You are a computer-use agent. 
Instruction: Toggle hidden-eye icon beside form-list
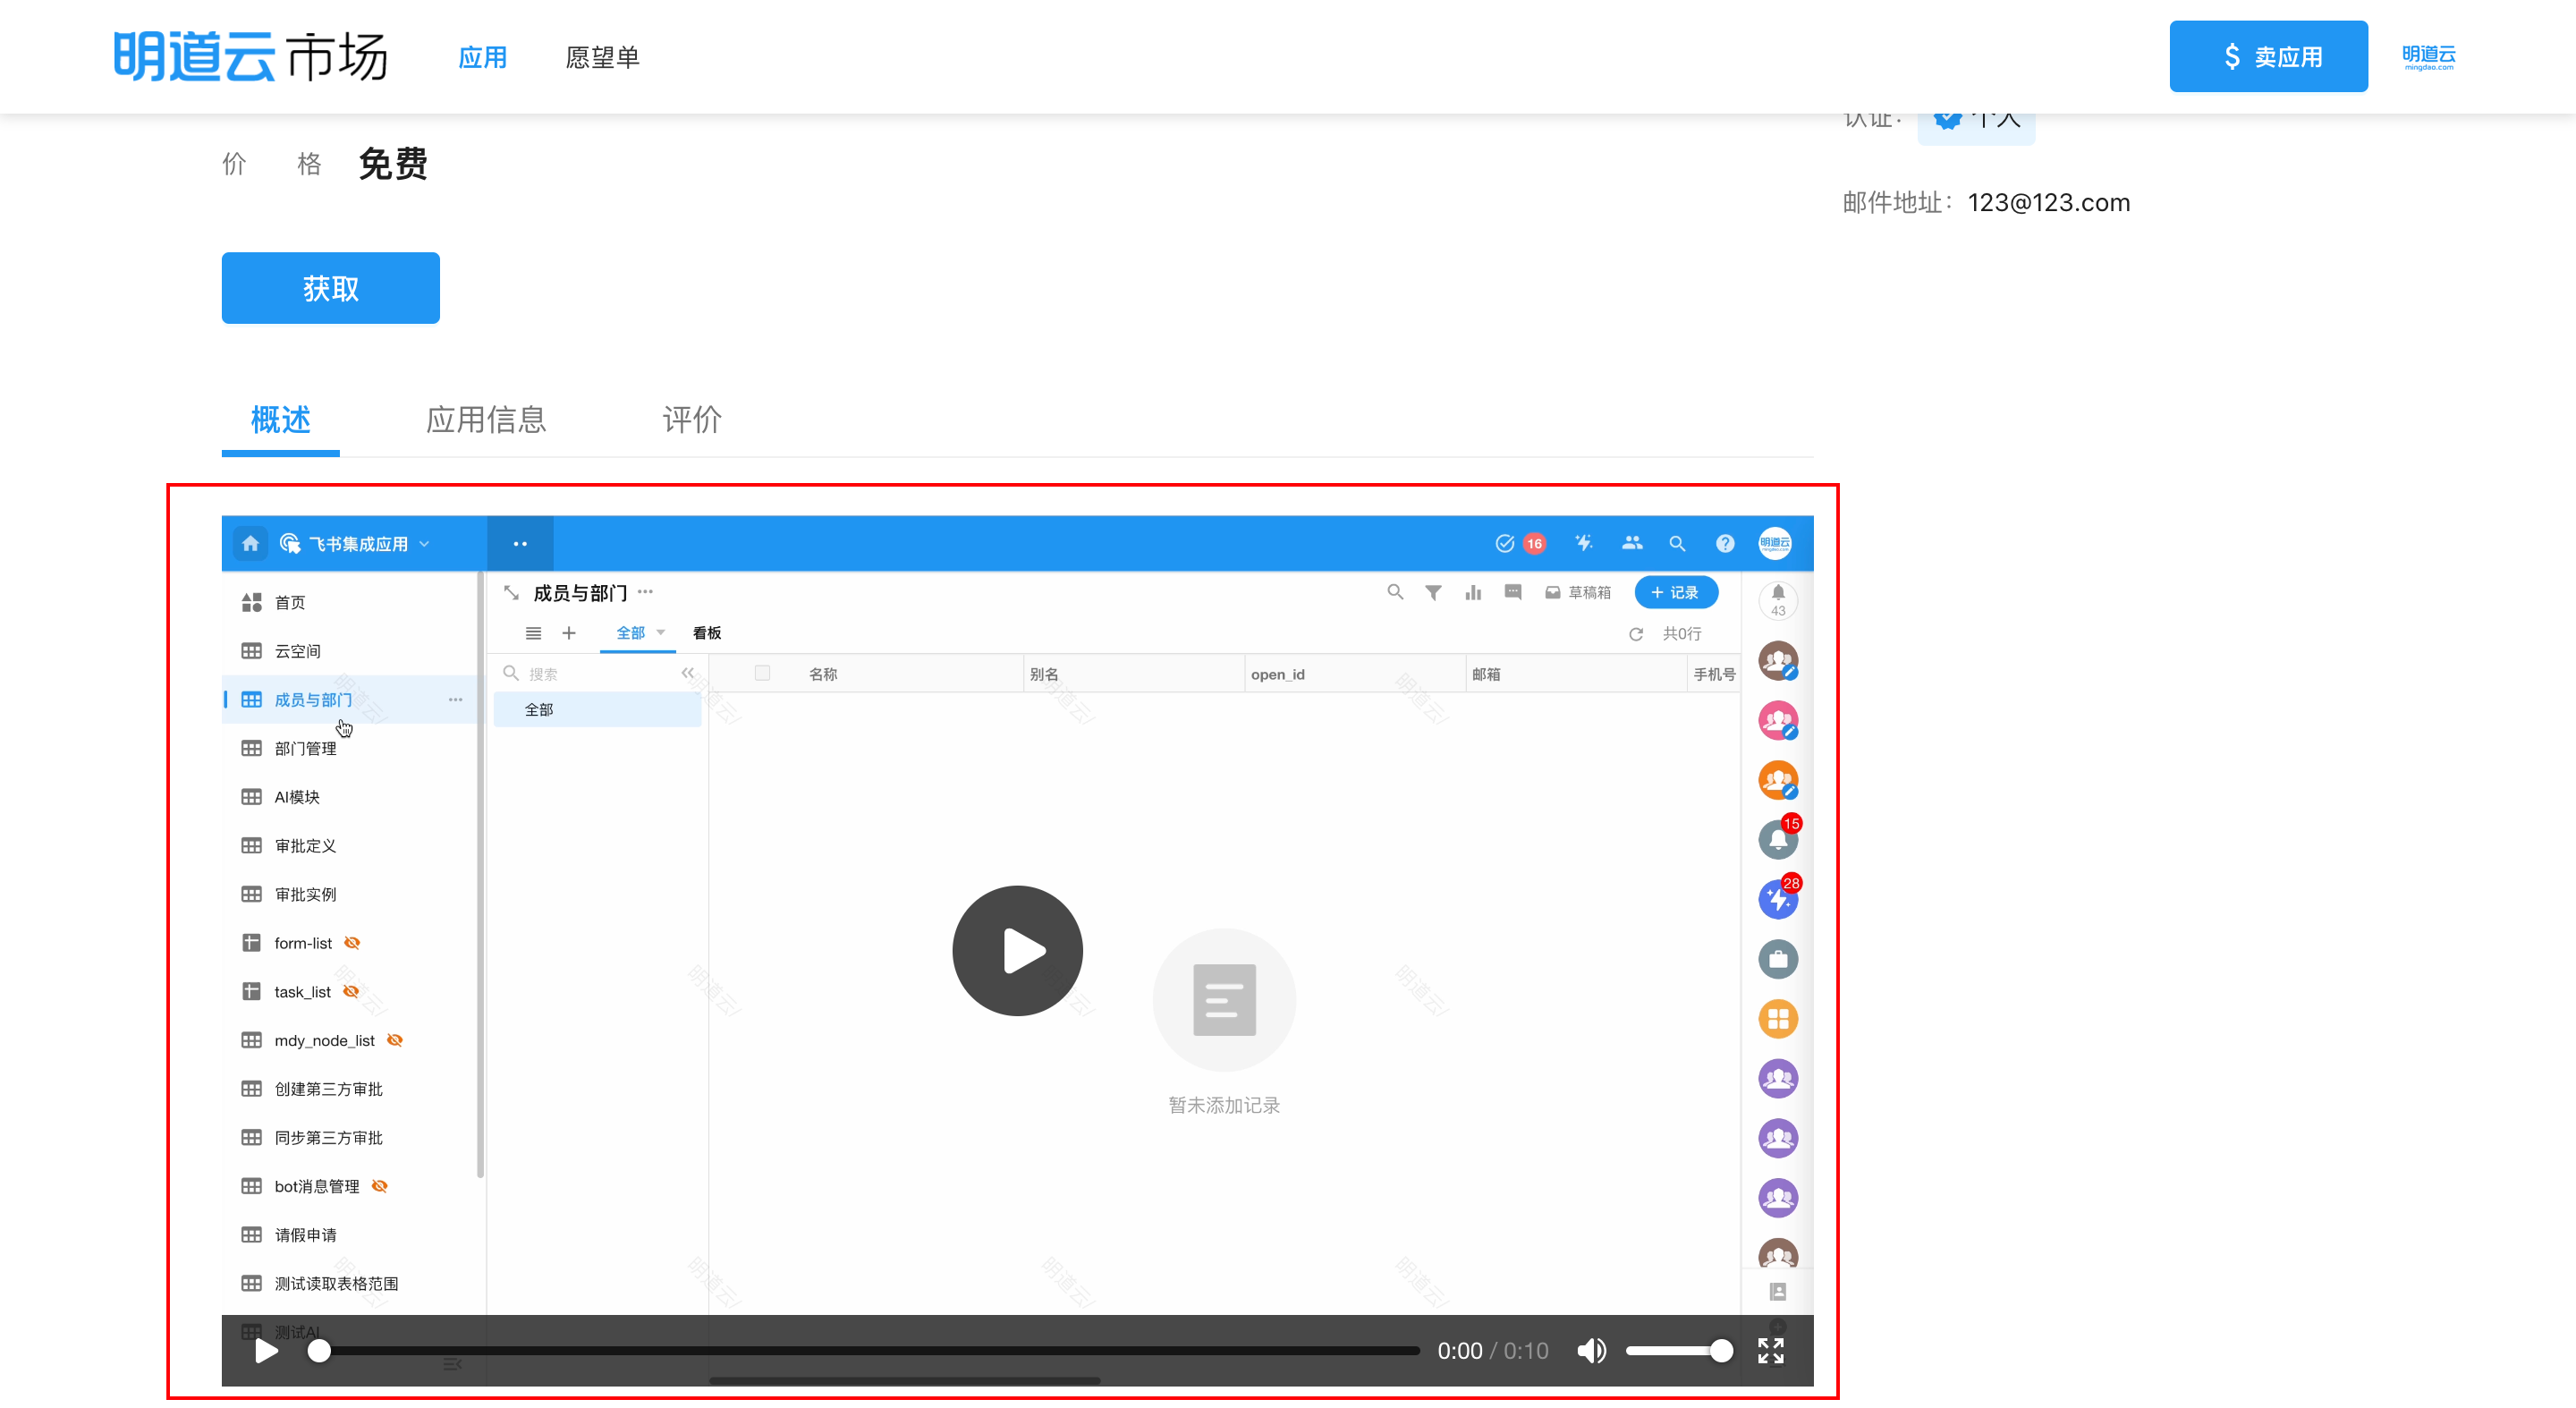352,943
